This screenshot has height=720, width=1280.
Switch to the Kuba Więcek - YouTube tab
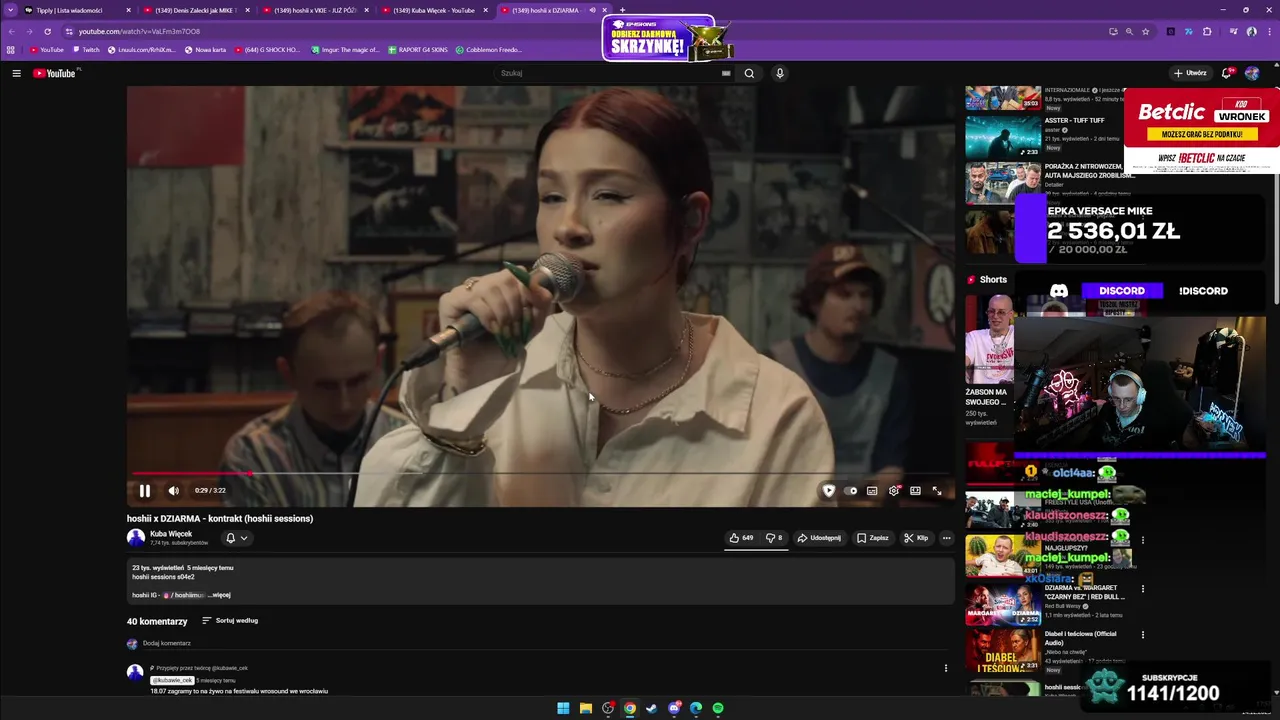pyautogui.click(x=434, y=10)
